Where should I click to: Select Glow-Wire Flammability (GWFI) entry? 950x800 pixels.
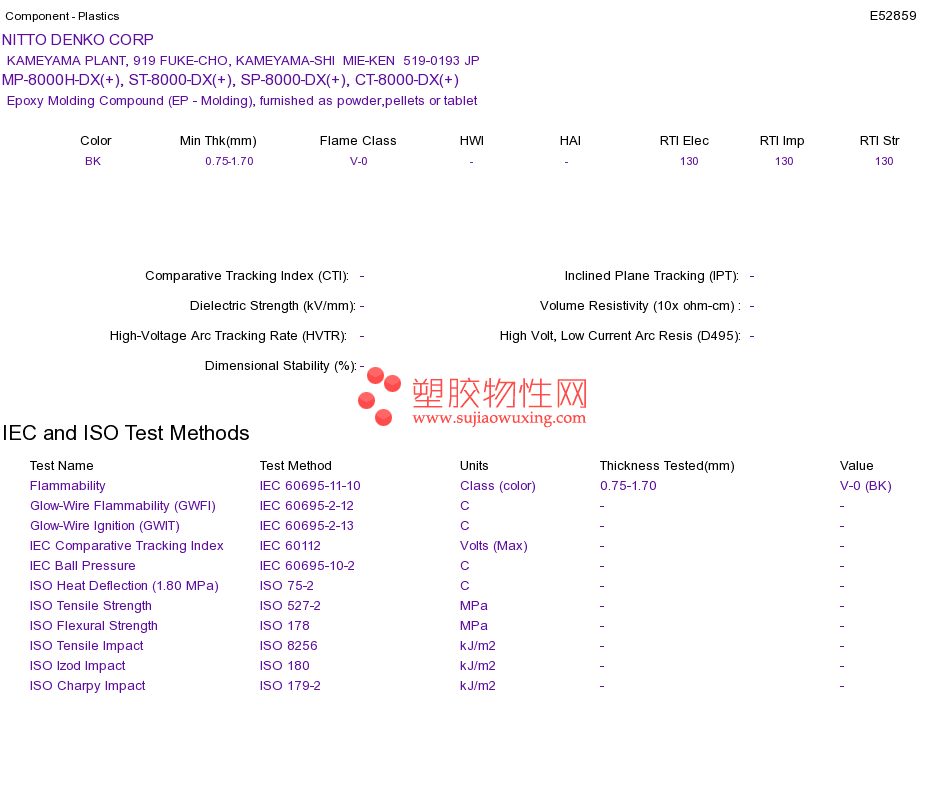pyautogui.click(x=122, y=506)
